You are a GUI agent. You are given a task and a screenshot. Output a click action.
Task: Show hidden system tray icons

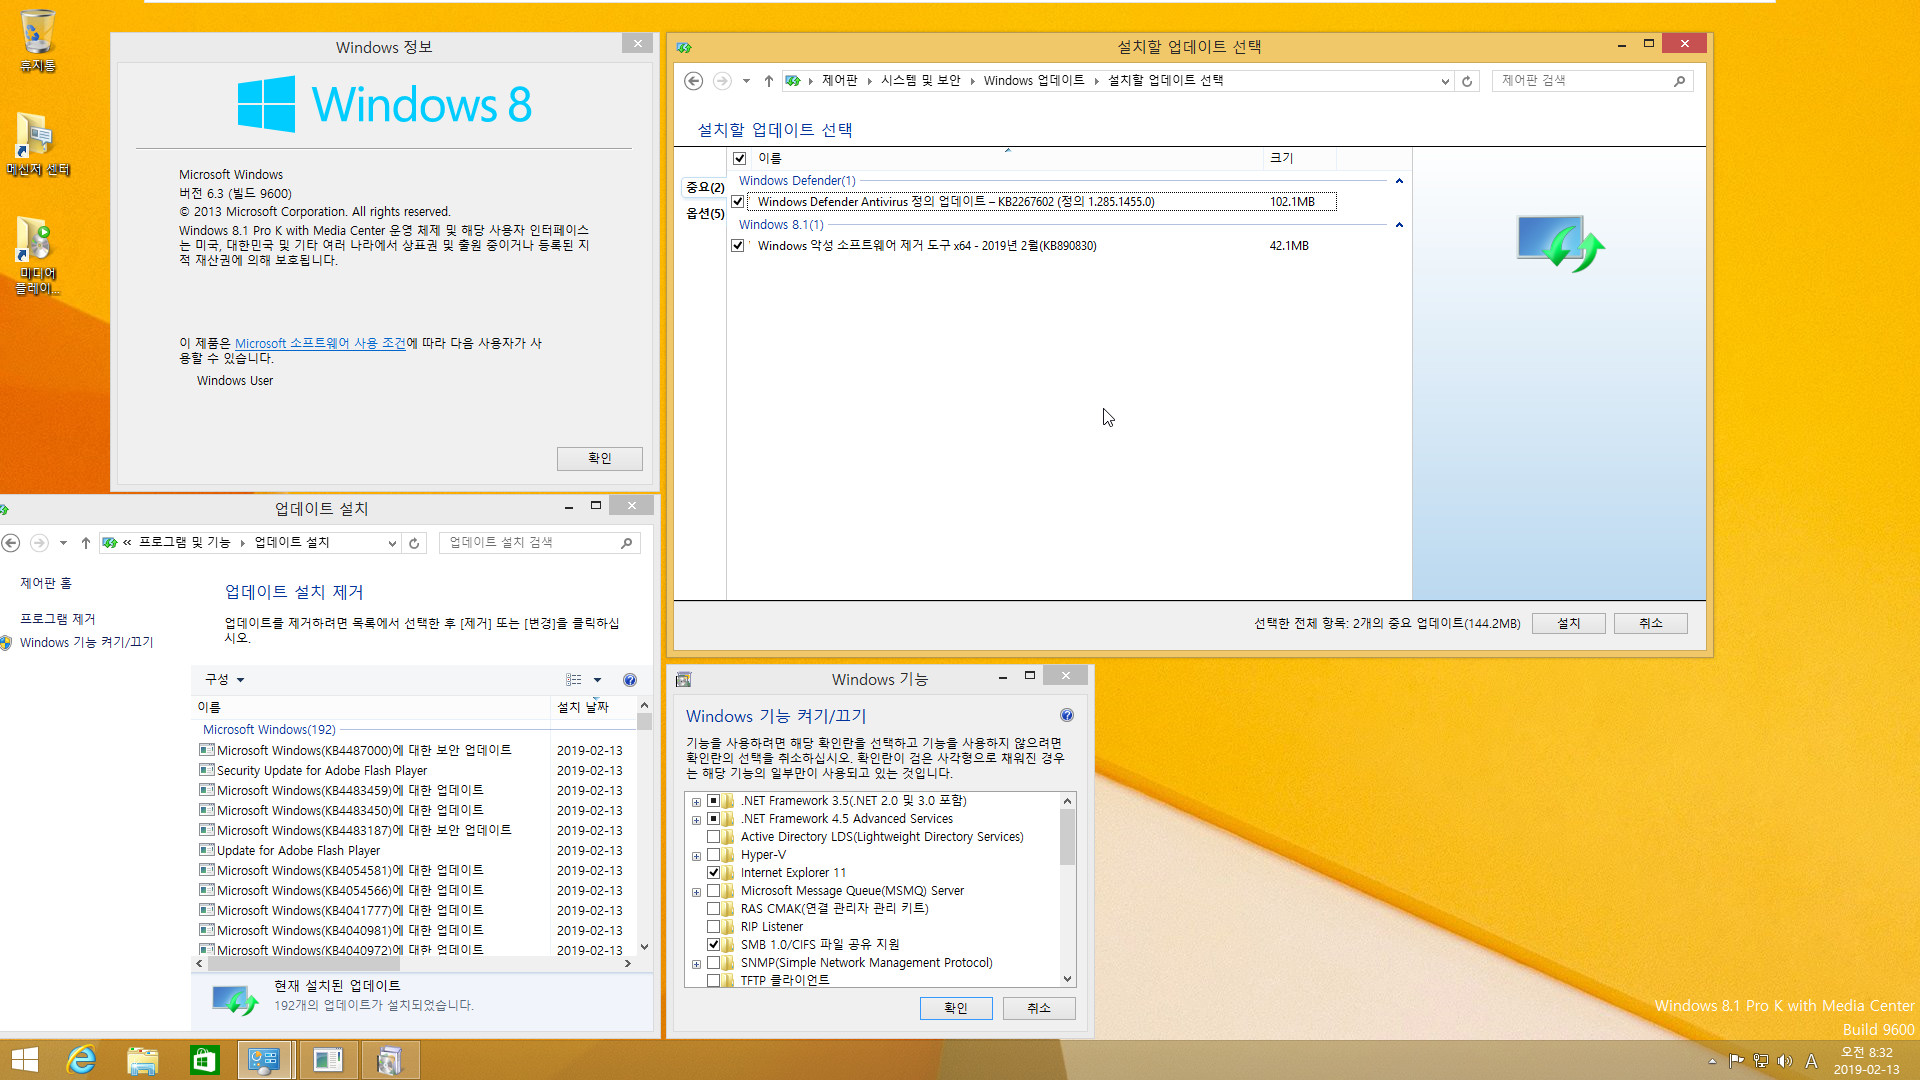(x=1712, y=1061)
